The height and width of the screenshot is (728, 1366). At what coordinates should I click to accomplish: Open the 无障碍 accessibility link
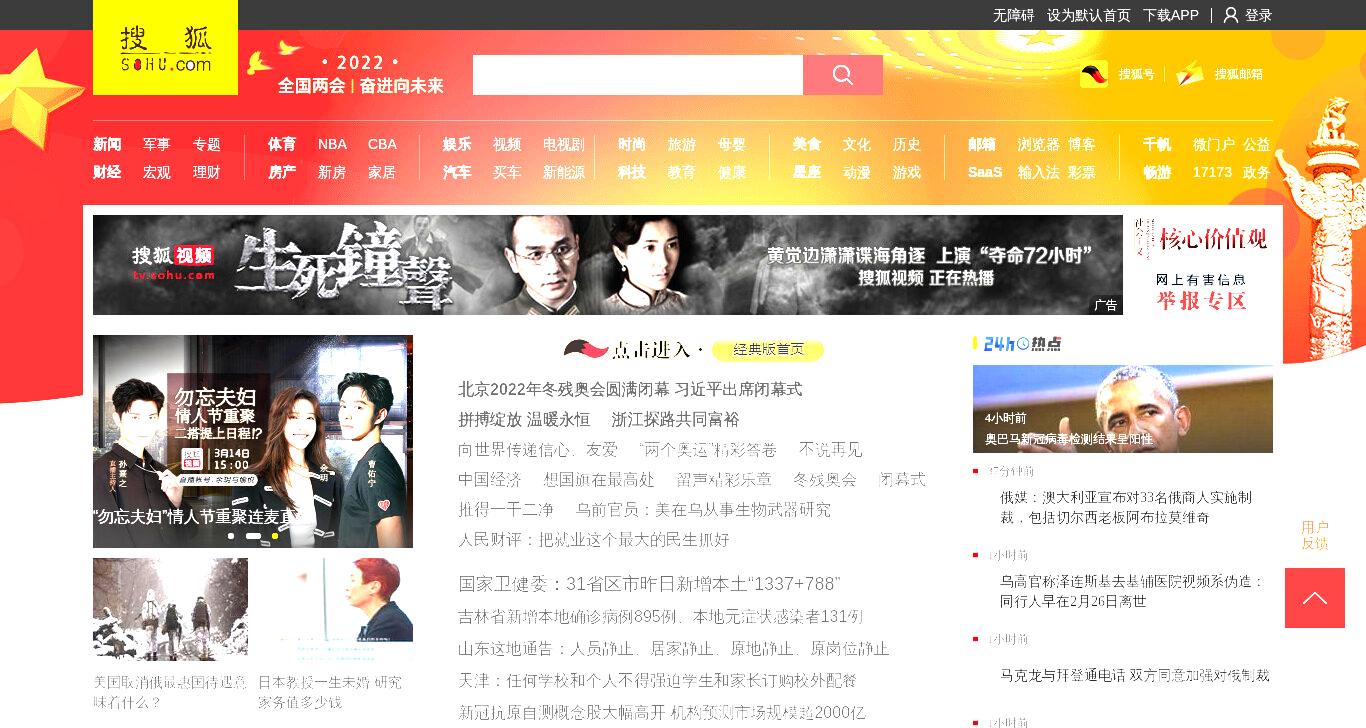1013,15
